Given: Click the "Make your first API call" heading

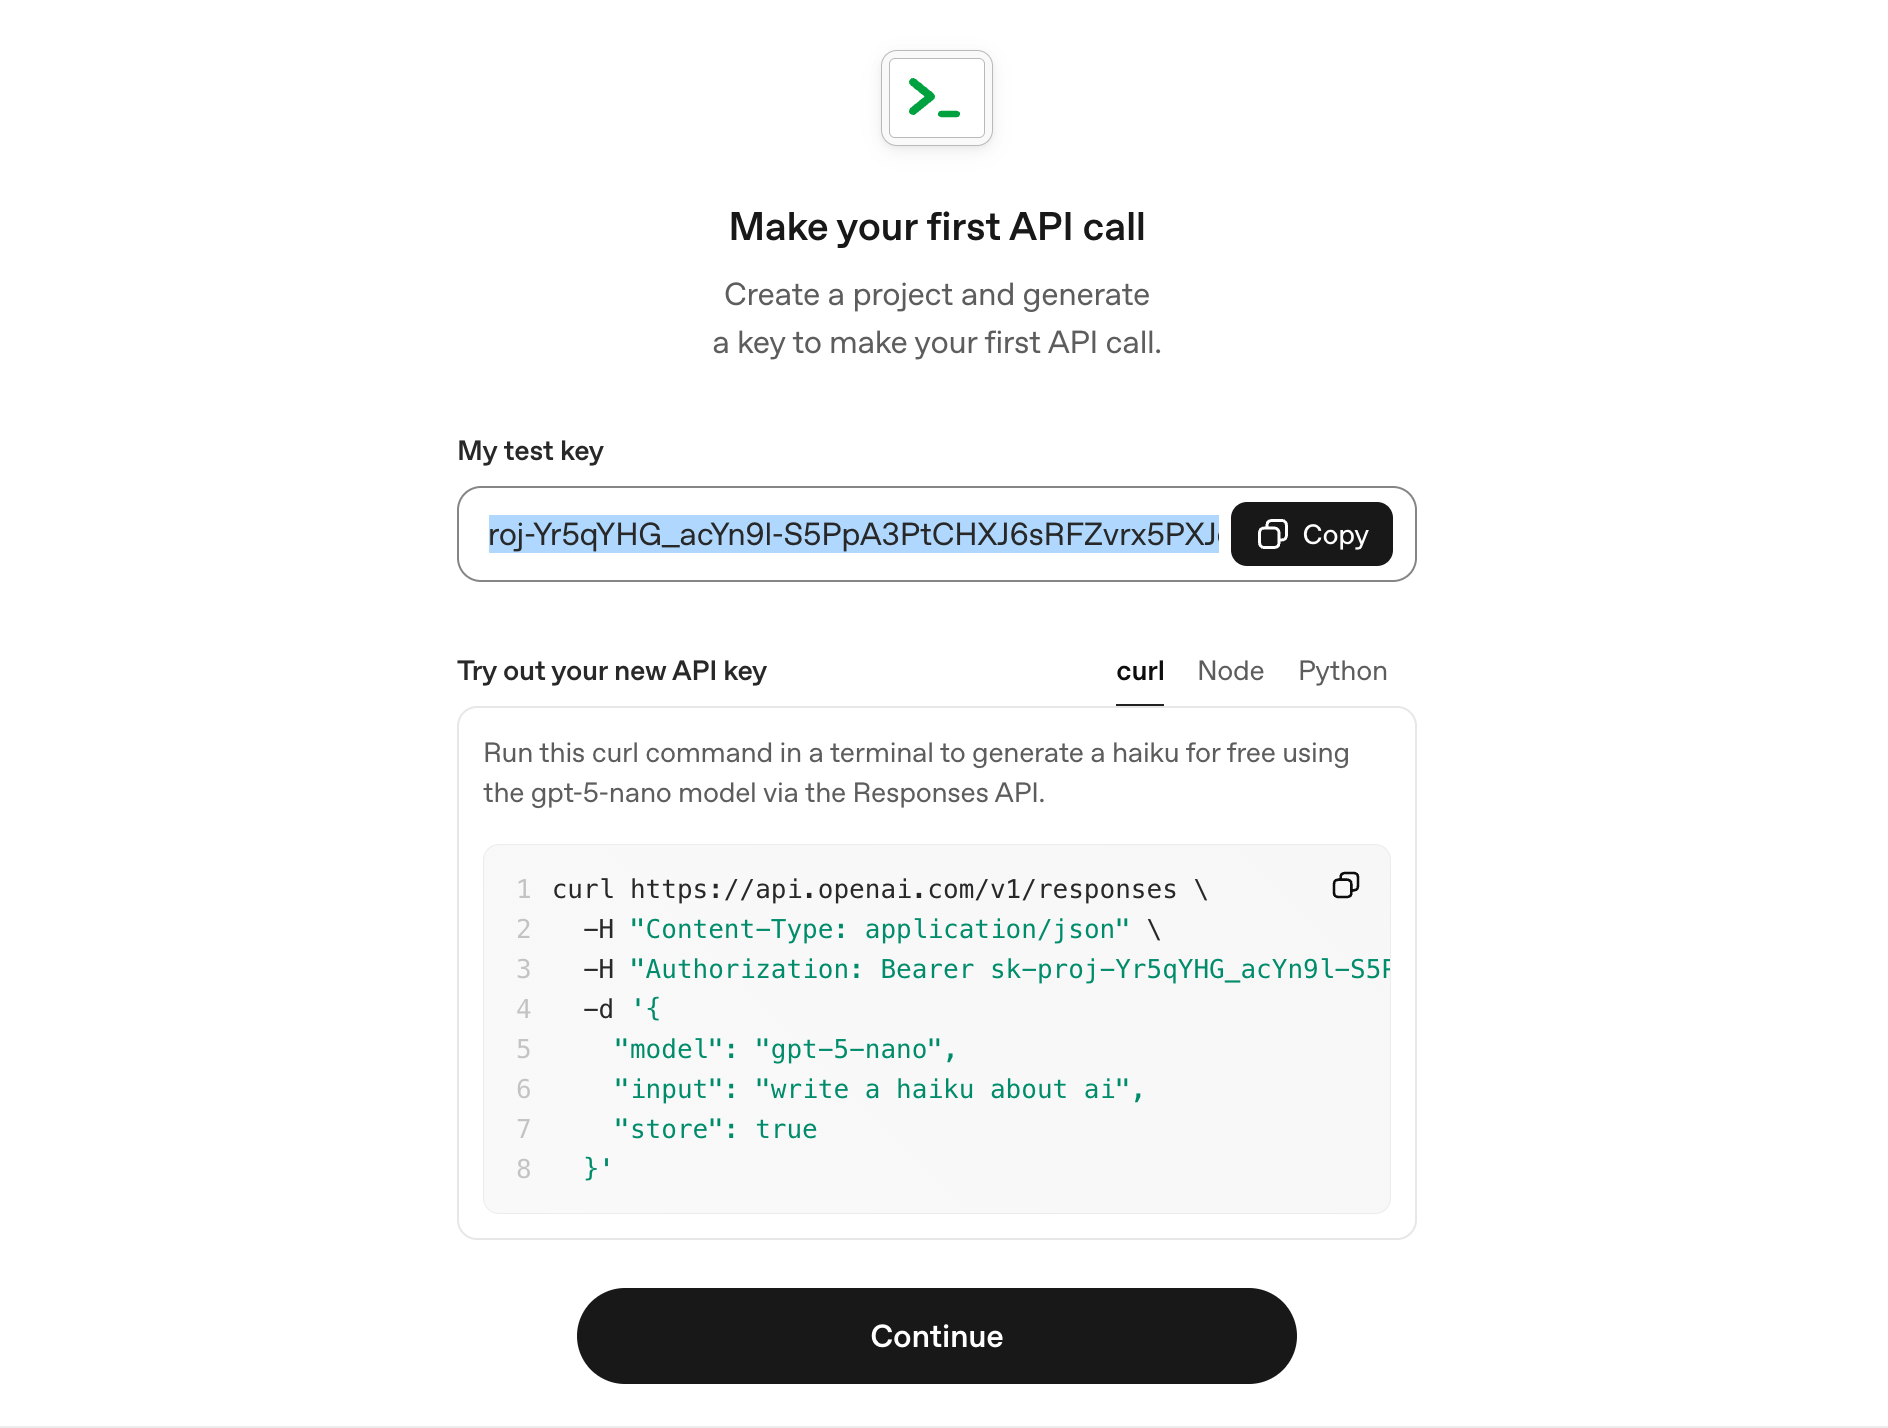Looking at the screenshot, I should (x=936, y=227).
